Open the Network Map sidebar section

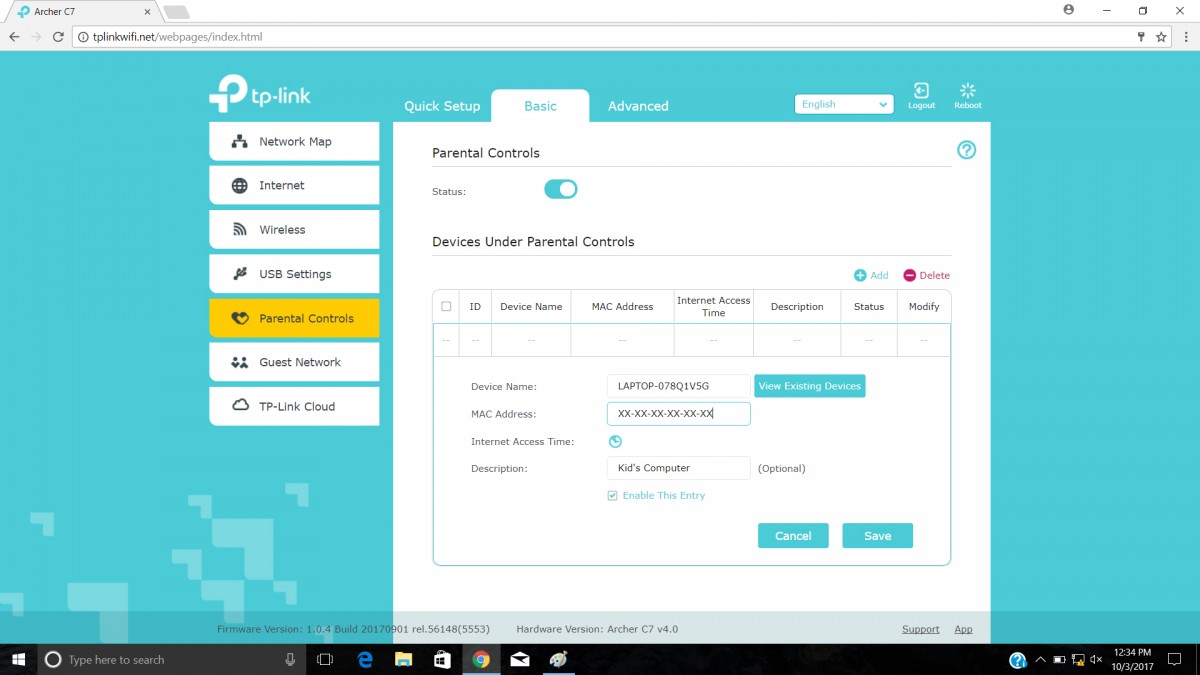tap(294, 141)
